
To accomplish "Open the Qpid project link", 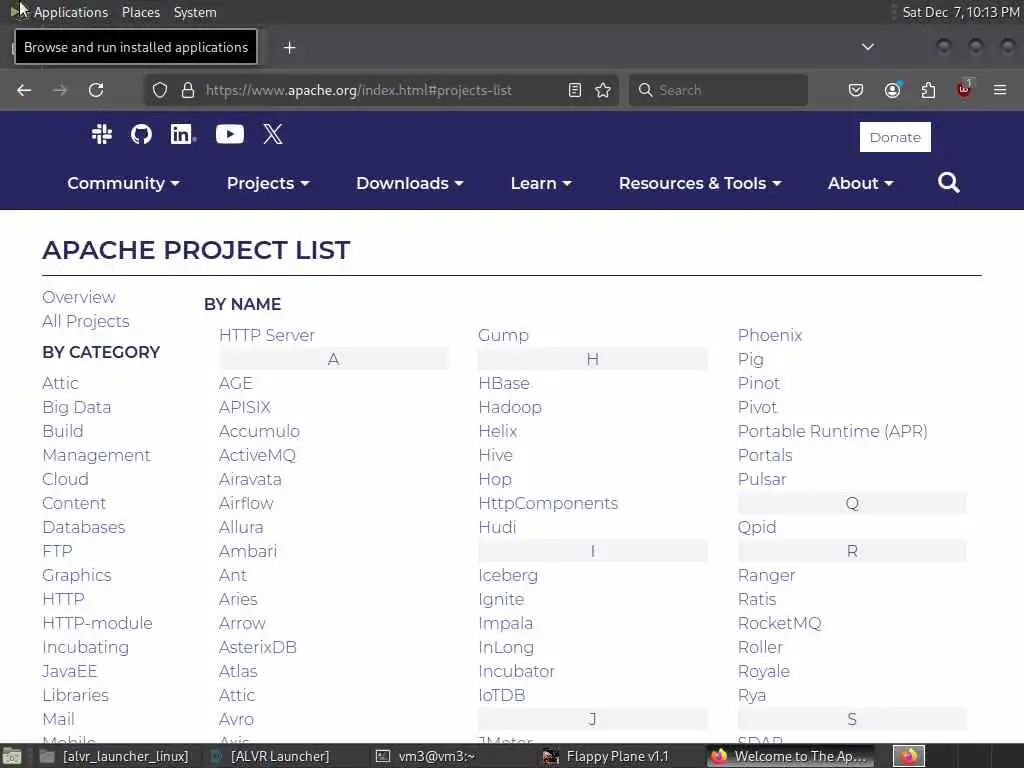I will pyautogui.click(x=757, y=528).
